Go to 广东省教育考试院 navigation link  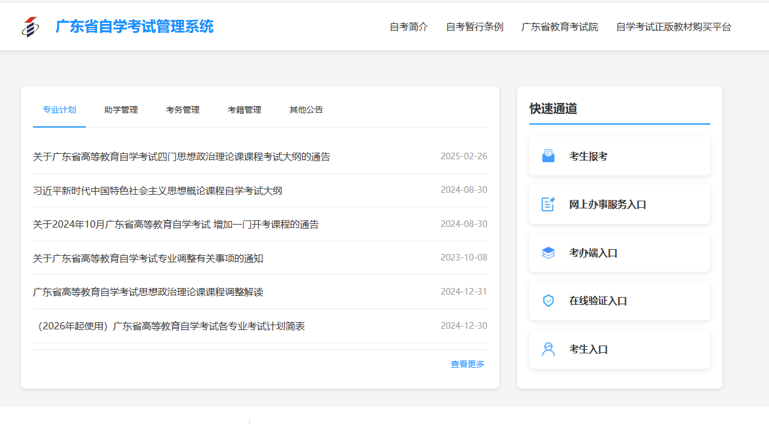[x=559, y=27]
